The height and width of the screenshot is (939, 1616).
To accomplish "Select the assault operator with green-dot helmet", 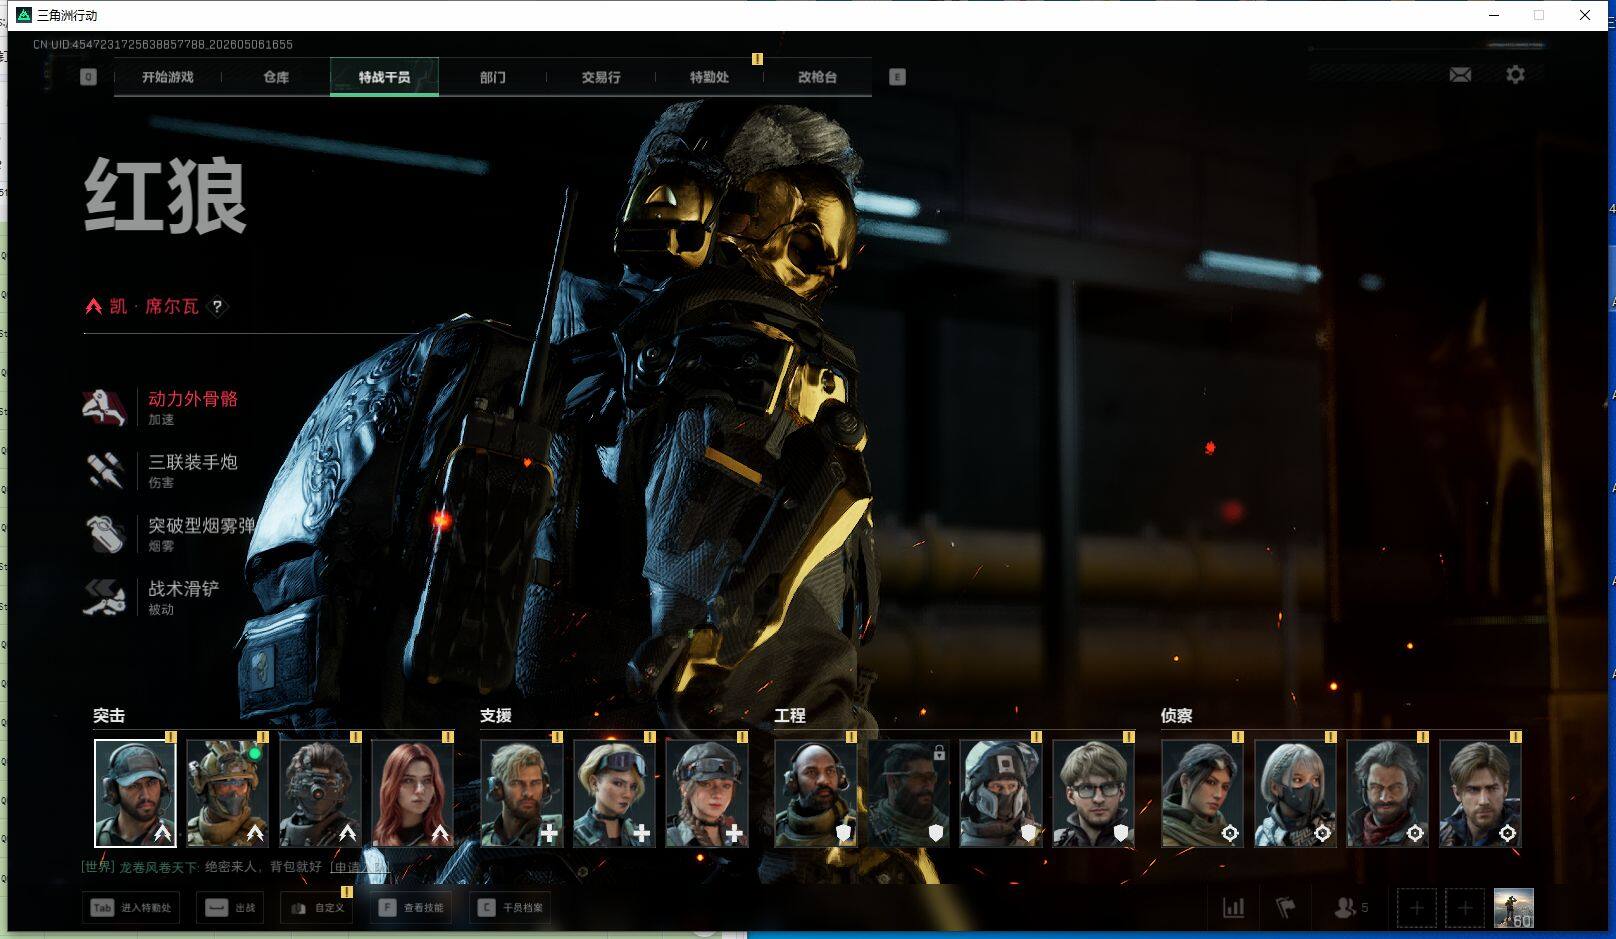I will (x=227, y=793).
